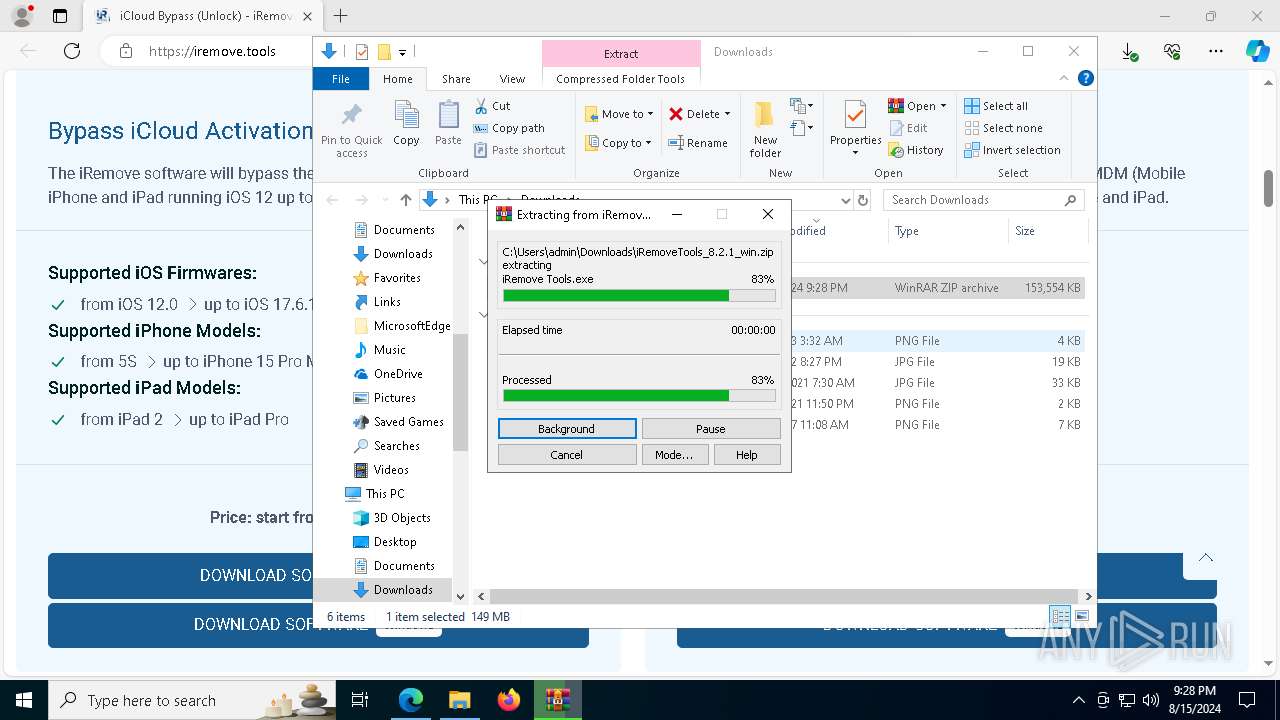
Task: Select Saved Games in navigation pane
Action: pos(408,422)
